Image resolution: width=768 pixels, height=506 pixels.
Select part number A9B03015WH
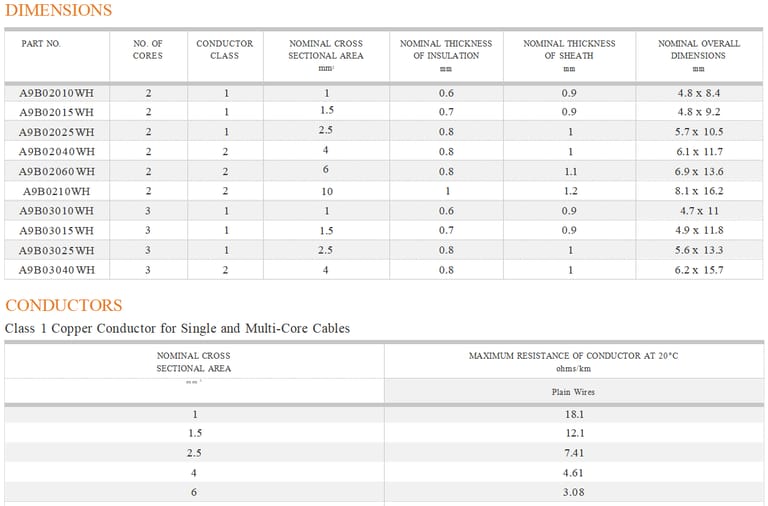point(56,231)
